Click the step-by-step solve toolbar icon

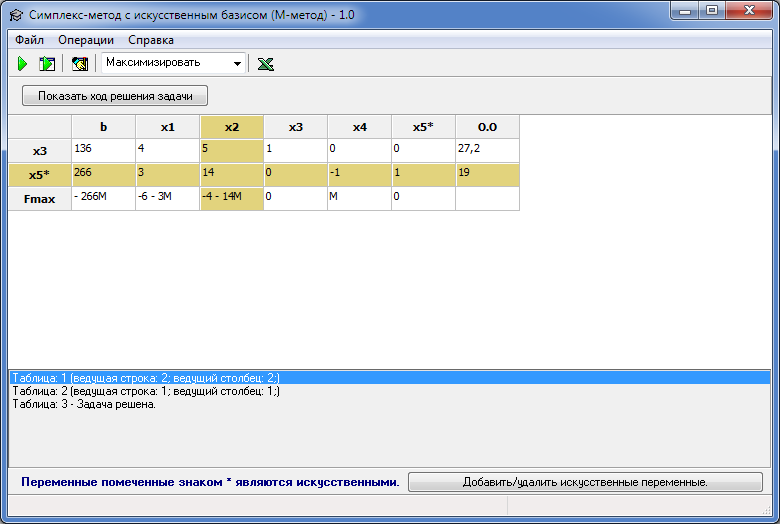click(x=47, y=64)
